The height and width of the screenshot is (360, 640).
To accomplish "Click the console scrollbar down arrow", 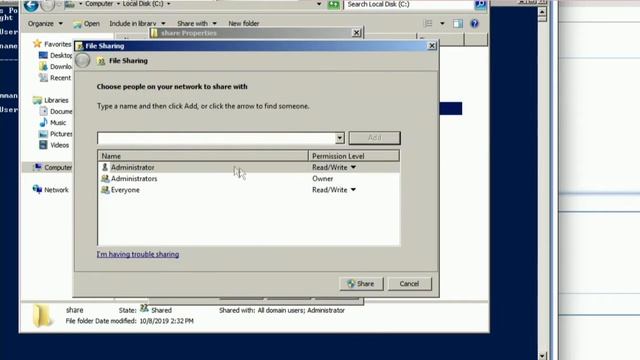I will 542,356.
